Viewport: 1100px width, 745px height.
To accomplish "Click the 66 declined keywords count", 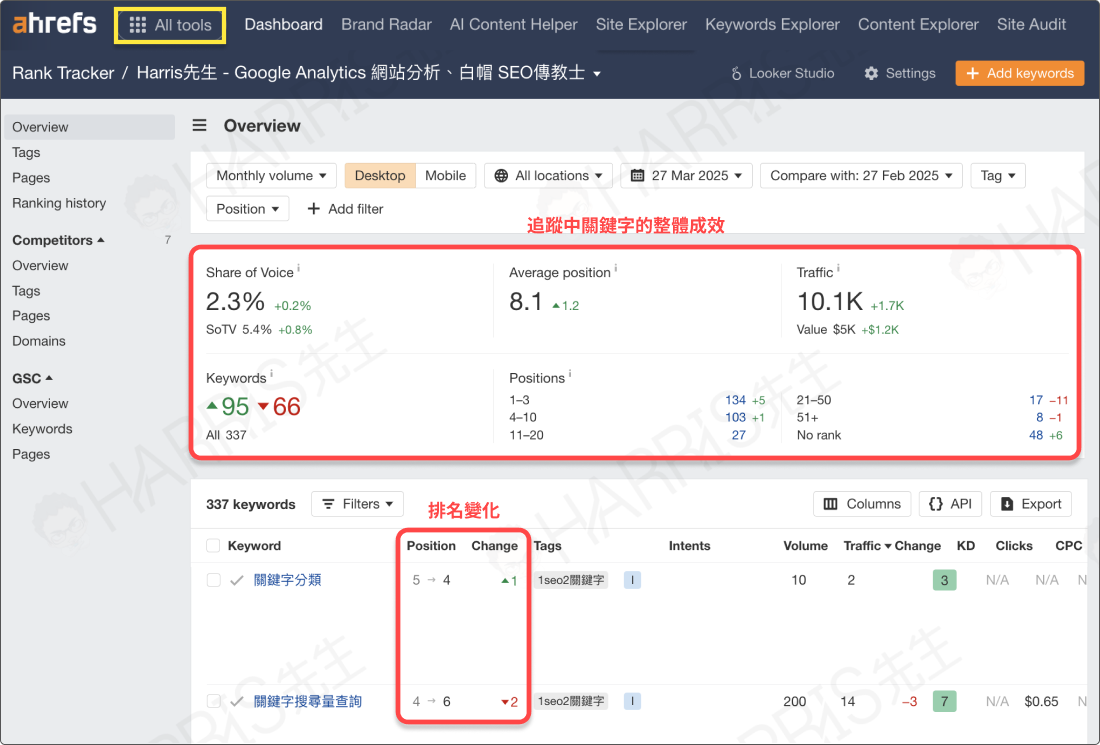I will [279, 406].
